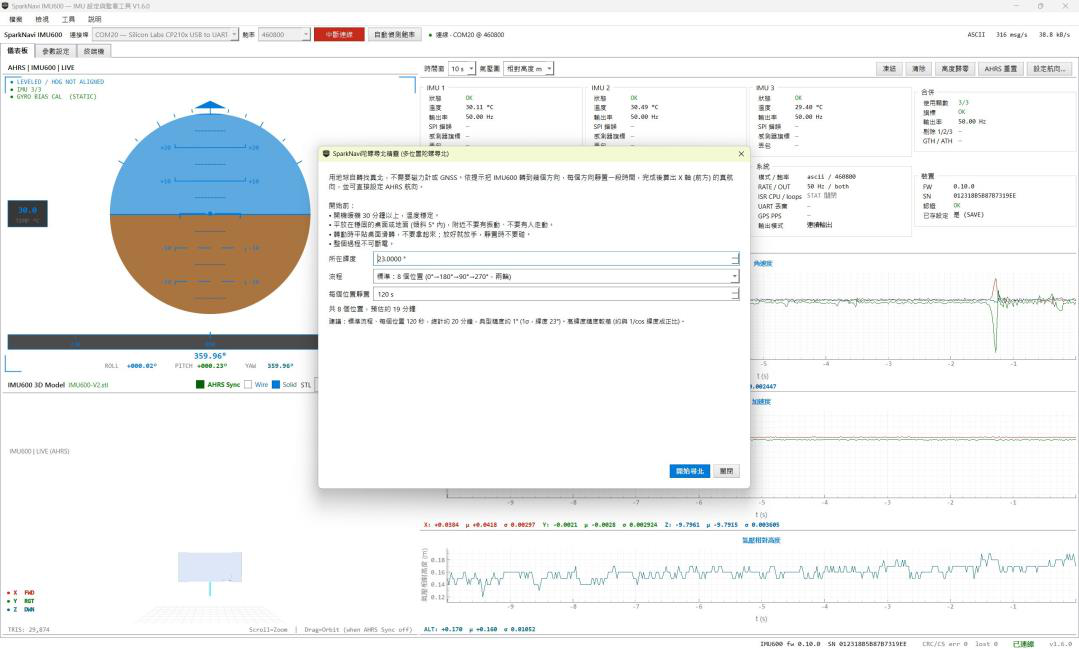
Task: Click the 清除 clear button
Action: click(919, 69)
